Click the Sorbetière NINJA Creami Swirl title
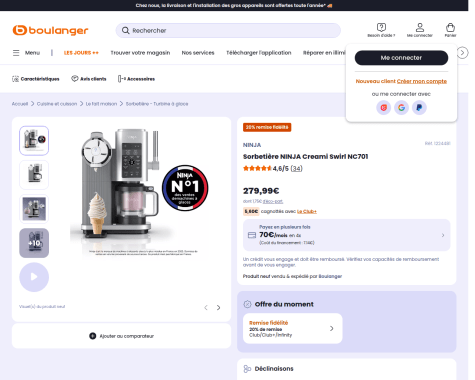The width and height of the screenshot is (475, 380). click(x=306, y=156)
